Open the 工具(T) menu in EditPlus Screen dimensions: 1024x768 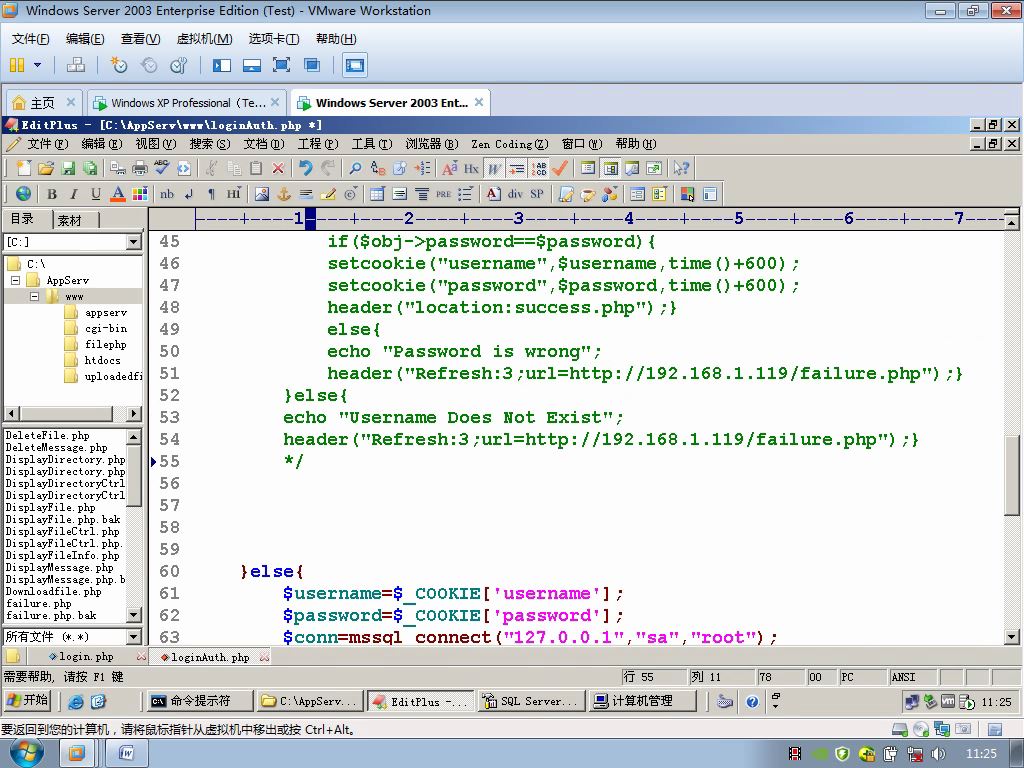[372, 144]
